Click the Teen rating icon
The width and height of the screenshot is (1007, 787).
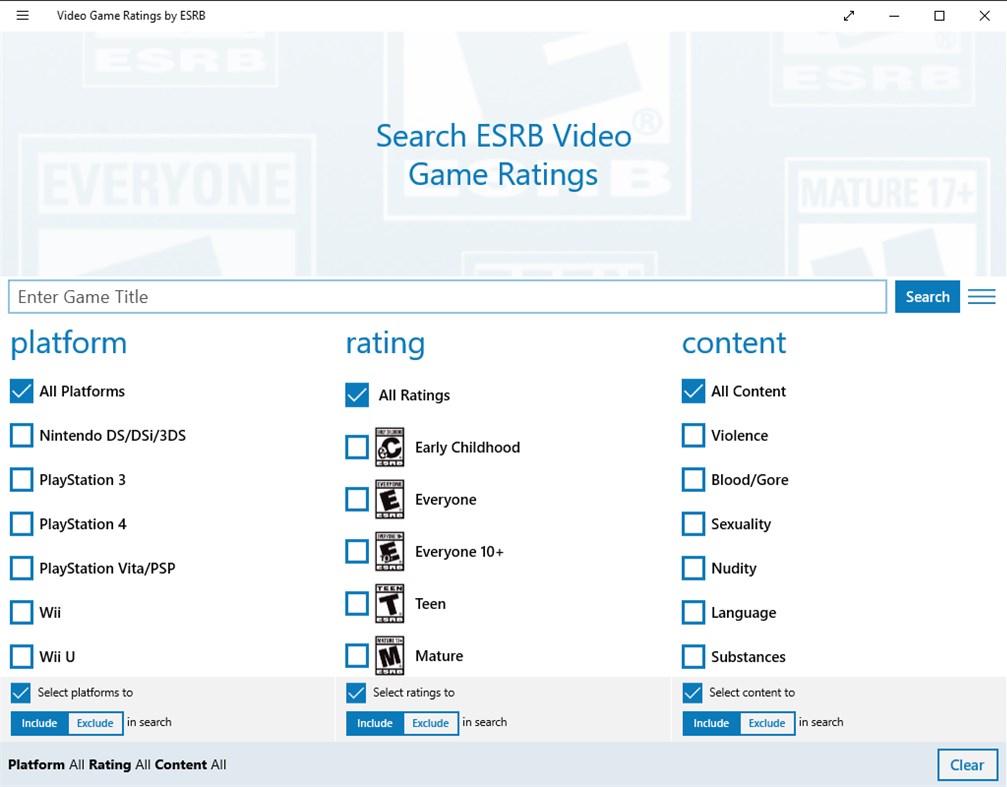point(389,602)
